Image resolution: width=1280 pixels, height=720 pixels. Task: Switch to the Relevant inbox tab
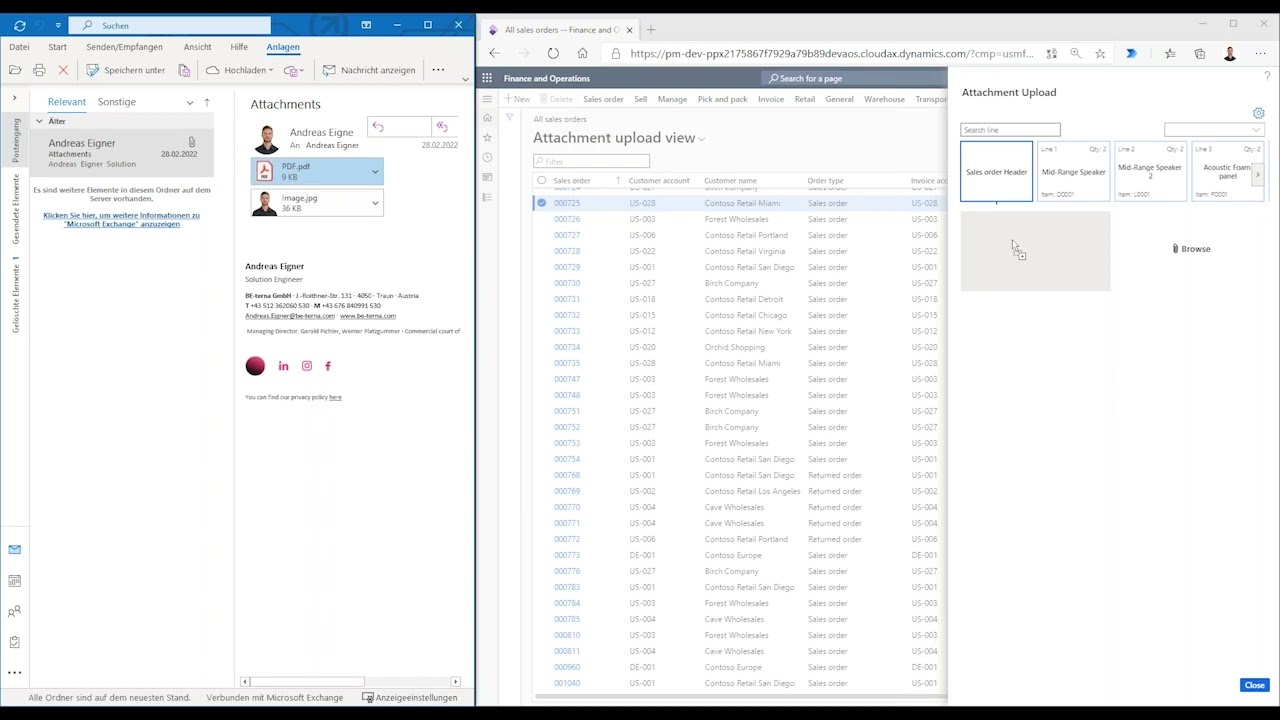(67, 102)
